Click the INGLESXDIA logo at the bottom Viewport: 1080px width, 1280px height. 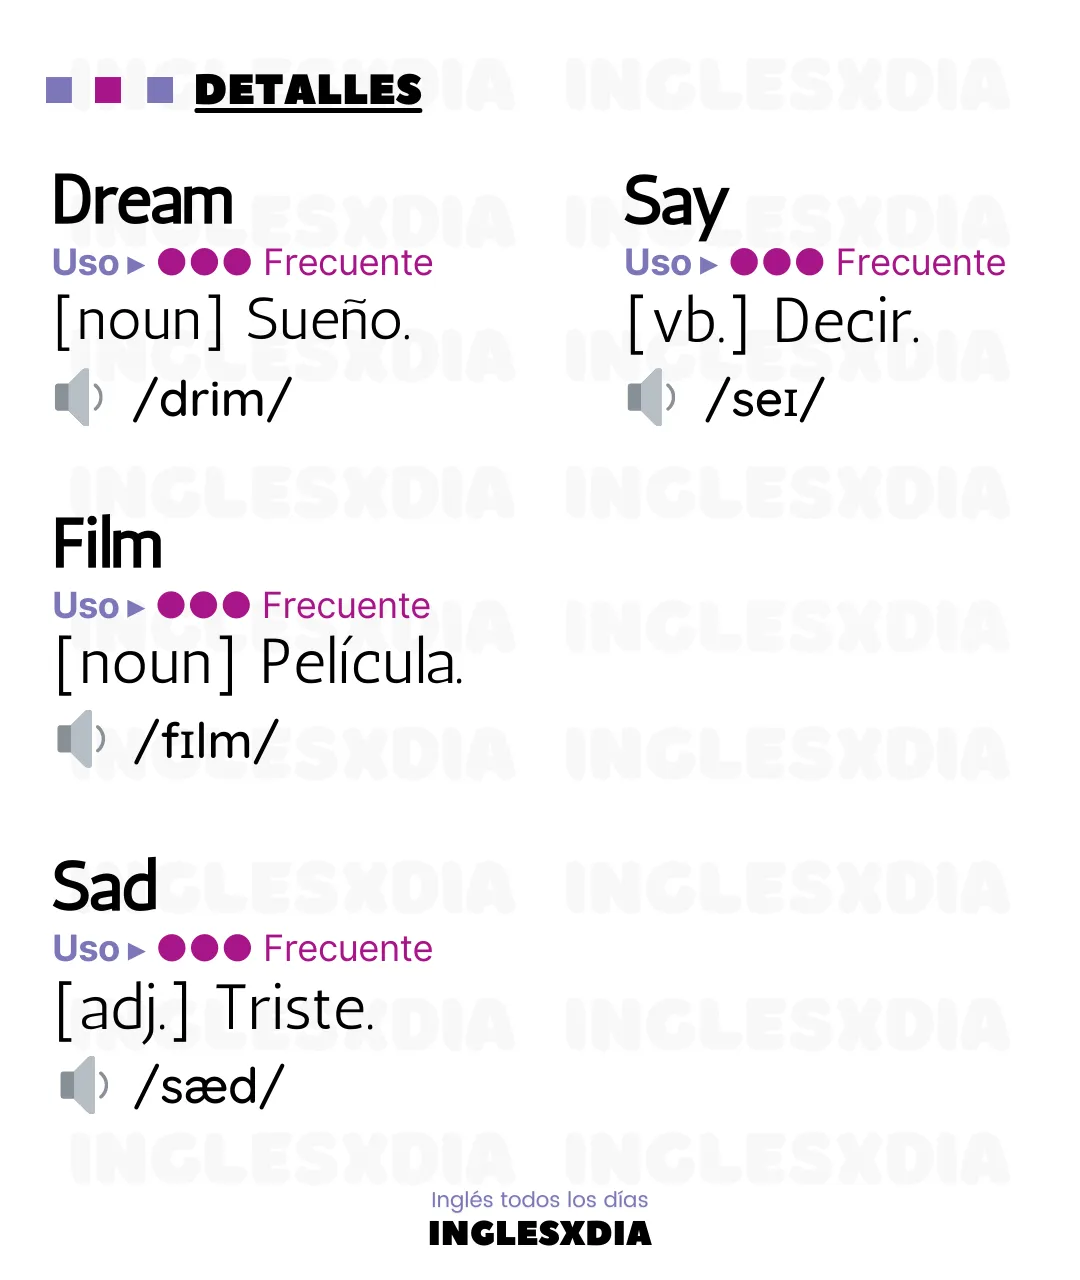point(540,1233)
